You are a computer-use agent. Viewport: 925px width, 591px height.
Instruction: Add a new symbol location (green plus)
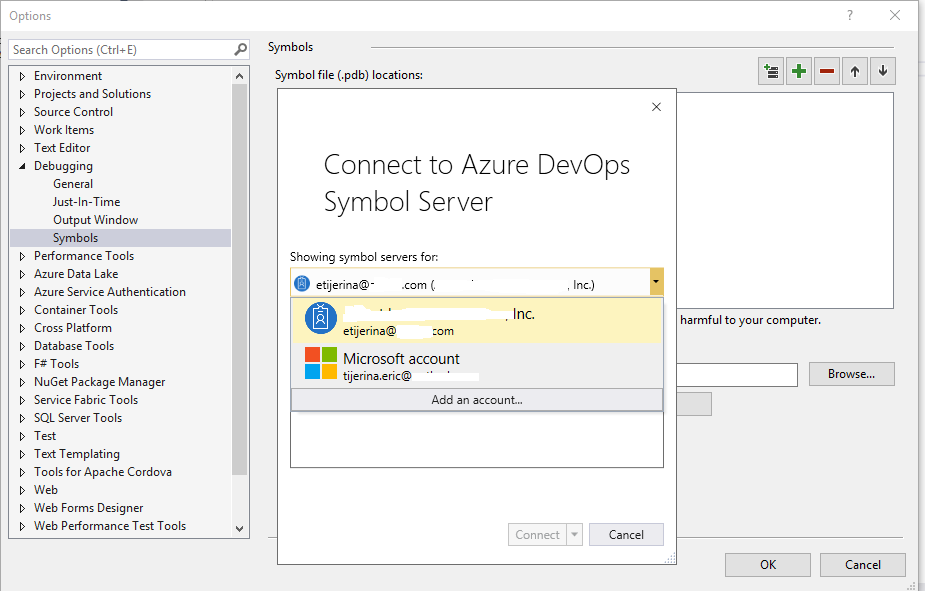click(x=799, y=71)
